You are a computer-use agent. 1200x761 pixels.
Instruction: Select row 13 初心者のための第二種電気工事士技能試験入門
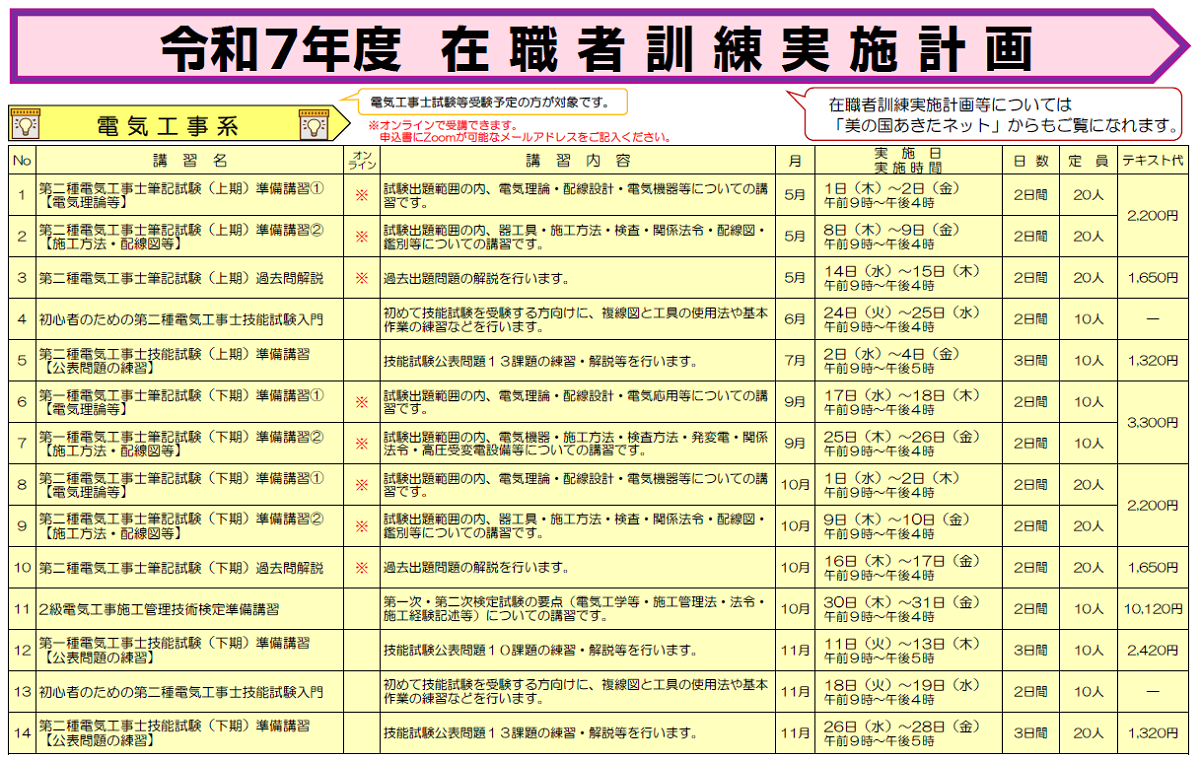pos(182,691)
